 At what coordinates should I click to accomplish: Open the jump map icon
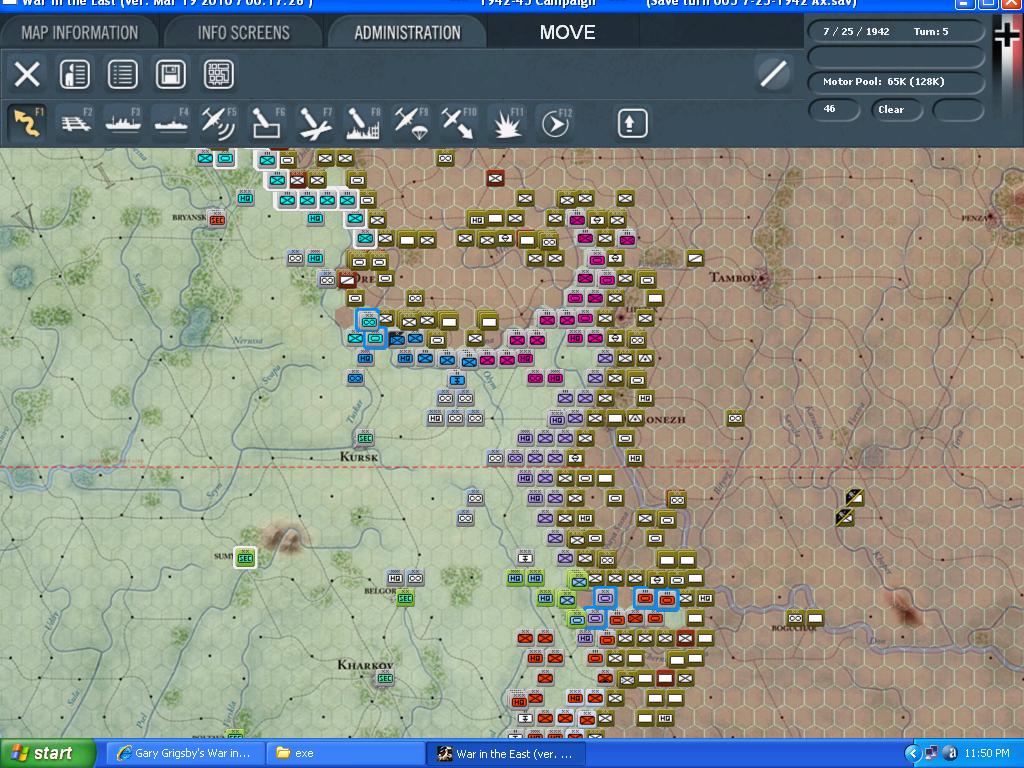[219, 74]
